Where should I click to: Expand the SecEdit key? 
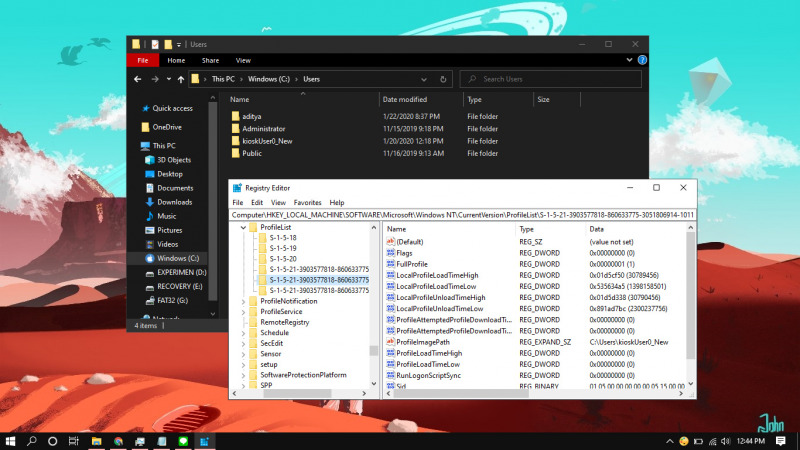point(243,343)
